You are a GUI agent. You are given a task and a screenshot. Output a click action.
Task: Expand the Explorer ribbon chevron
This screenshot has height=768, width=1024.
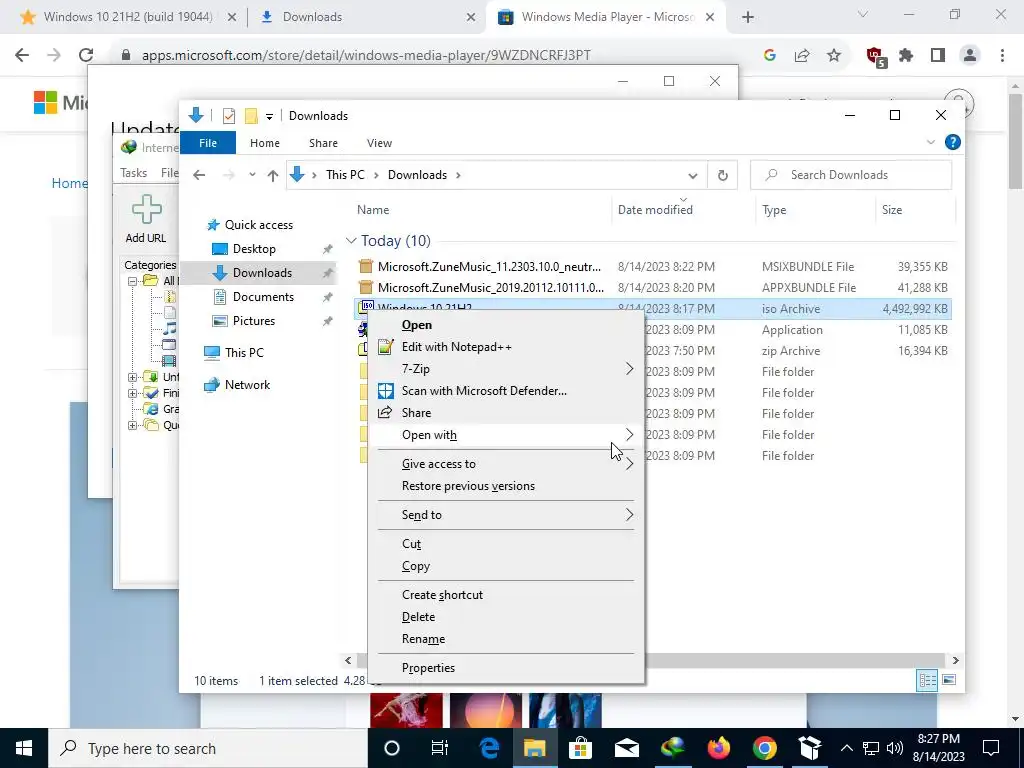click(x=931, y=142)
